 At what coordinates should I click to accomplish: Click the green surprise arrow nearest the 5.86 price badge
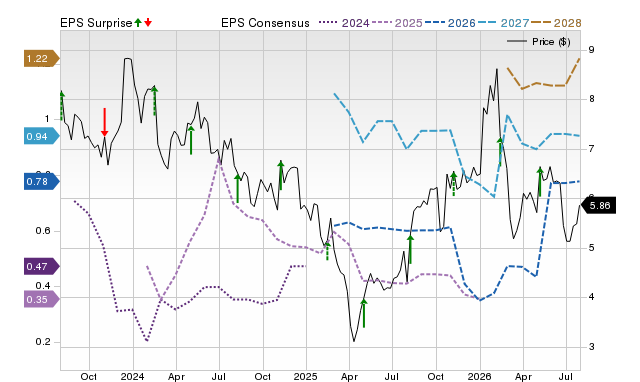[x=540, y=182]
